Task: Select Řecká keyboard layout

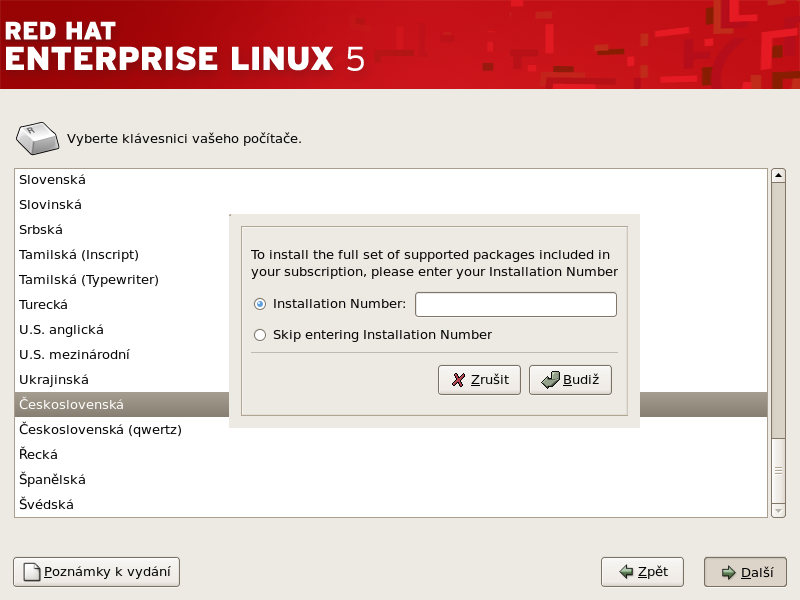Action: click(x=39, y=455)
